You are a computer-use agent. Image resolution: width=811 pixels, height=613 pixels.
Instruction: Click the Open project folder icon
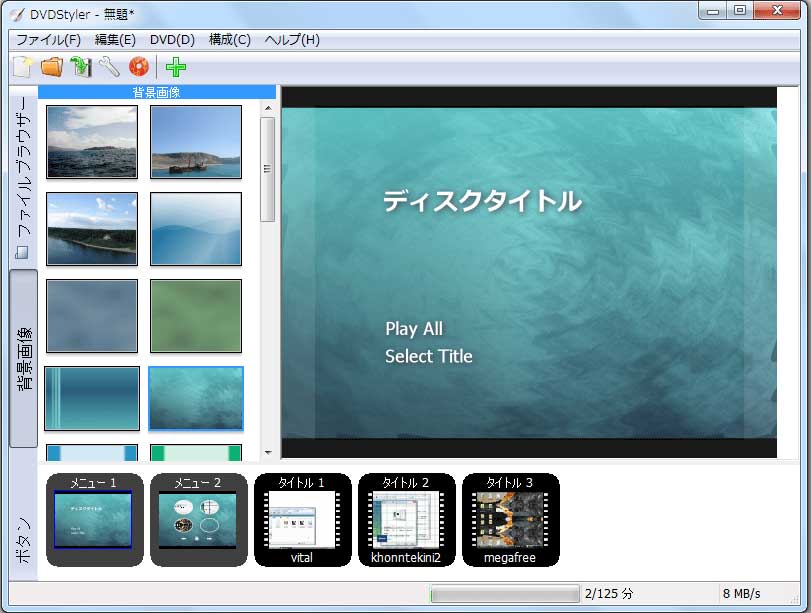pyautogui.click(x=52, y=67)
